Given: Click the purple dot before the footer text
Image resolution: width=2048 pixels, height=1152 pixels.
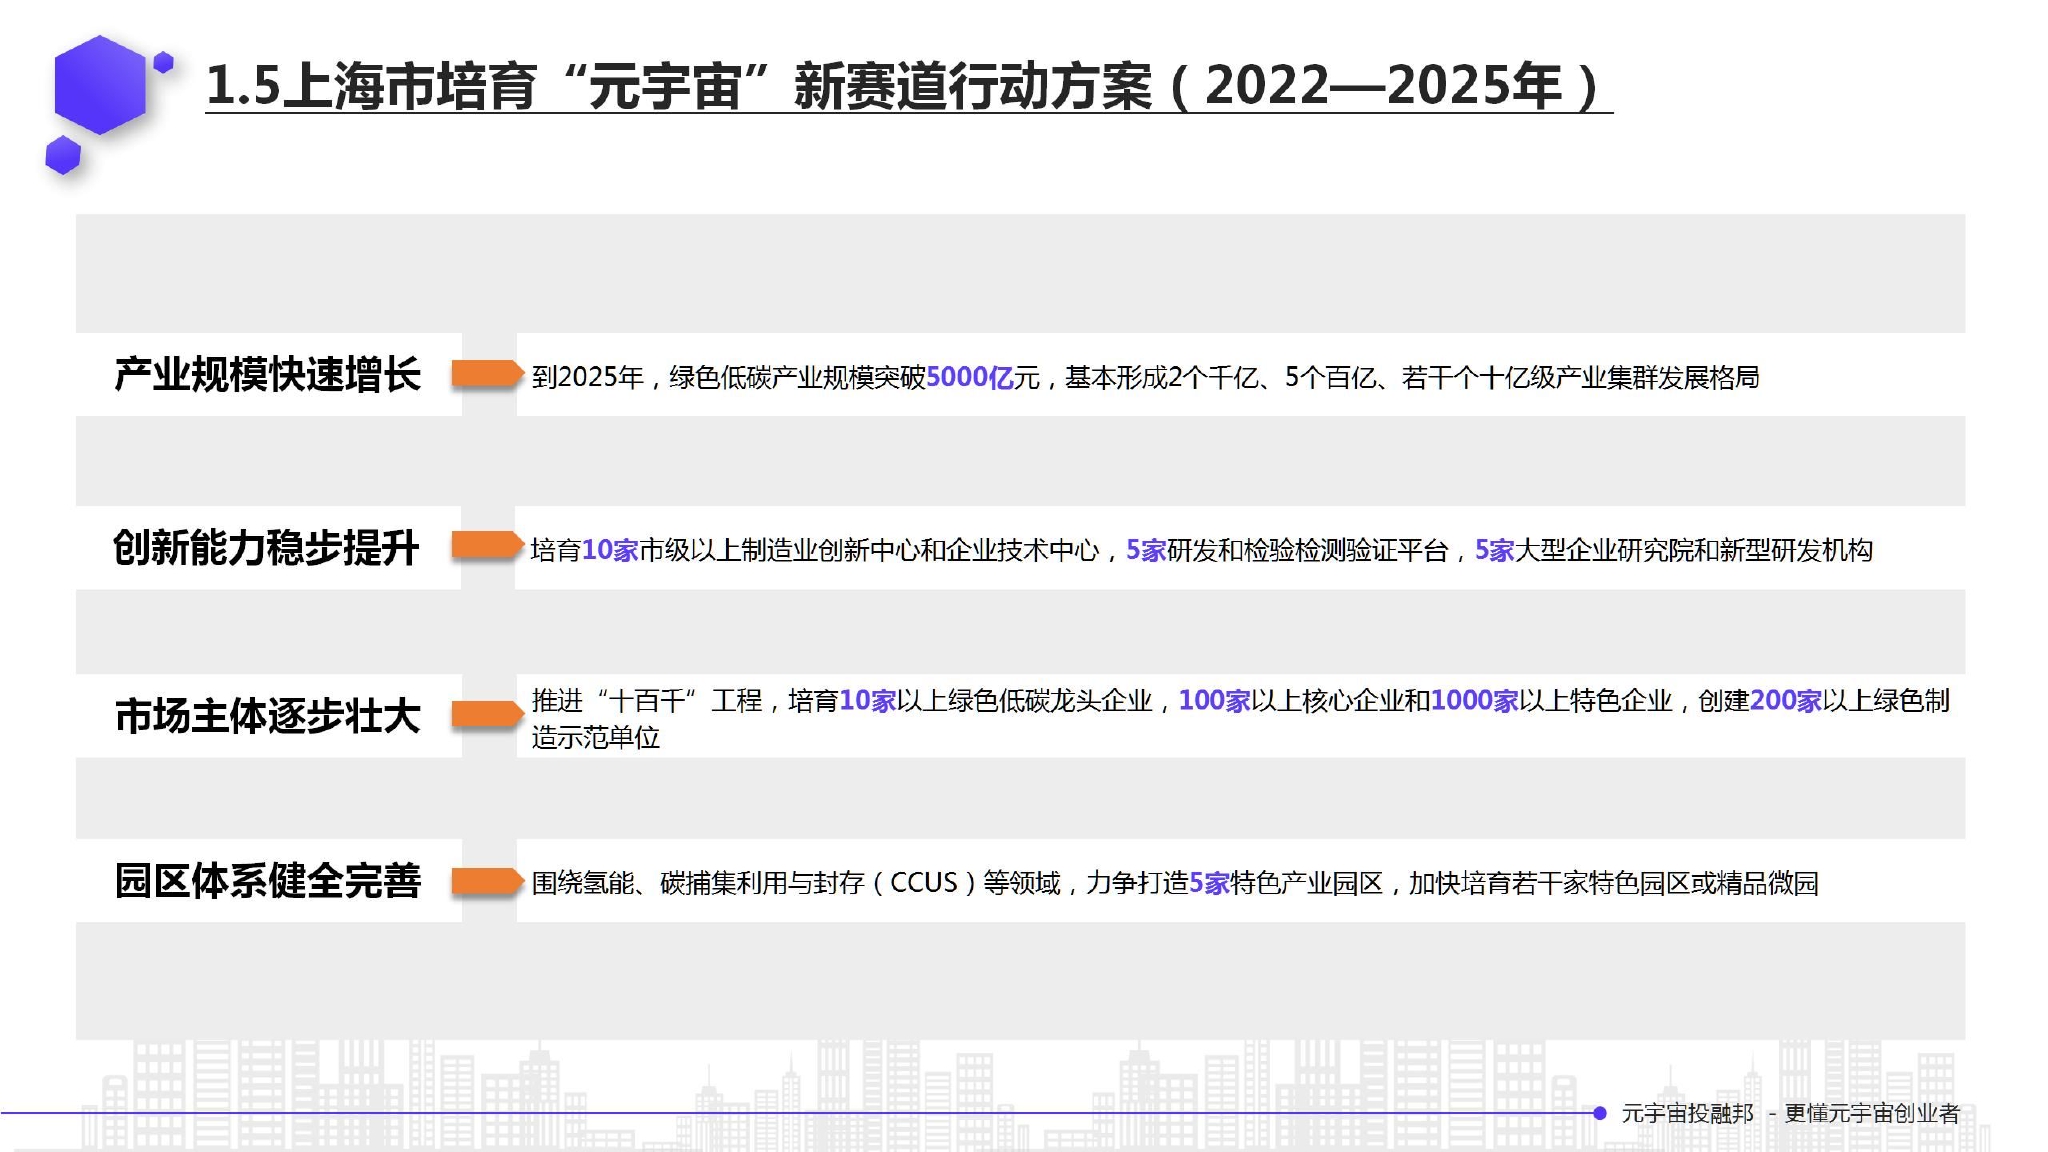Looking at the screenshot, I should click(1600, 1113).
